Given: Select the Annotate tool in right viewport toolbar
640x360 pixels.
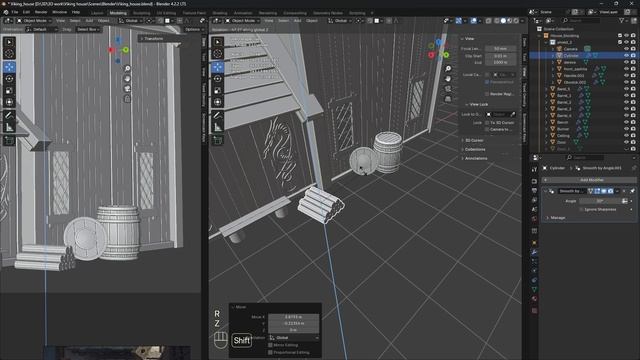Looking at the screenshot, I should [218, 116].
